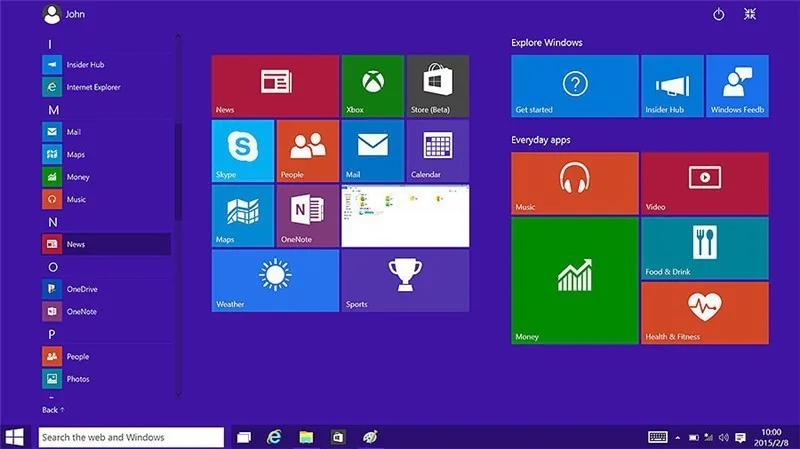Open the Store from the taskbar
The width and height of the screenshot is (800, 449).
coord(338,437)
